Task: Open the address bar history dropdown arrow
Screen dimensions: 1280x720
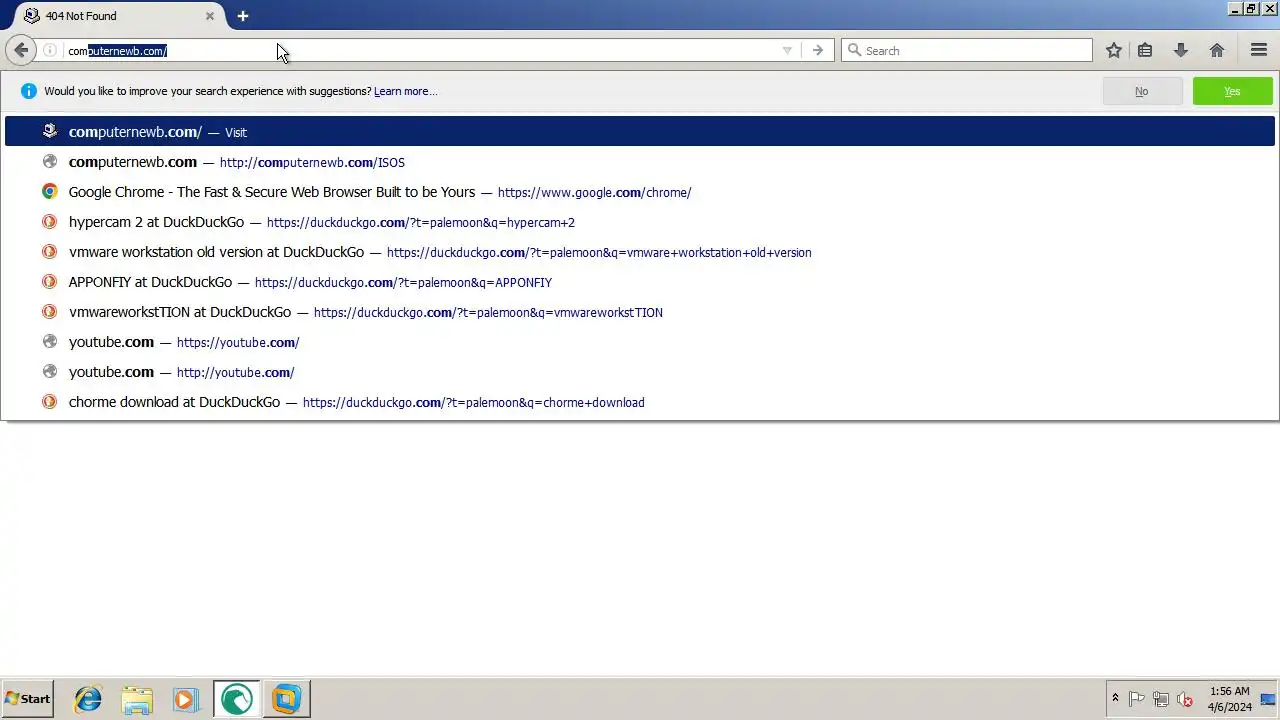Action: click(787, 51)
